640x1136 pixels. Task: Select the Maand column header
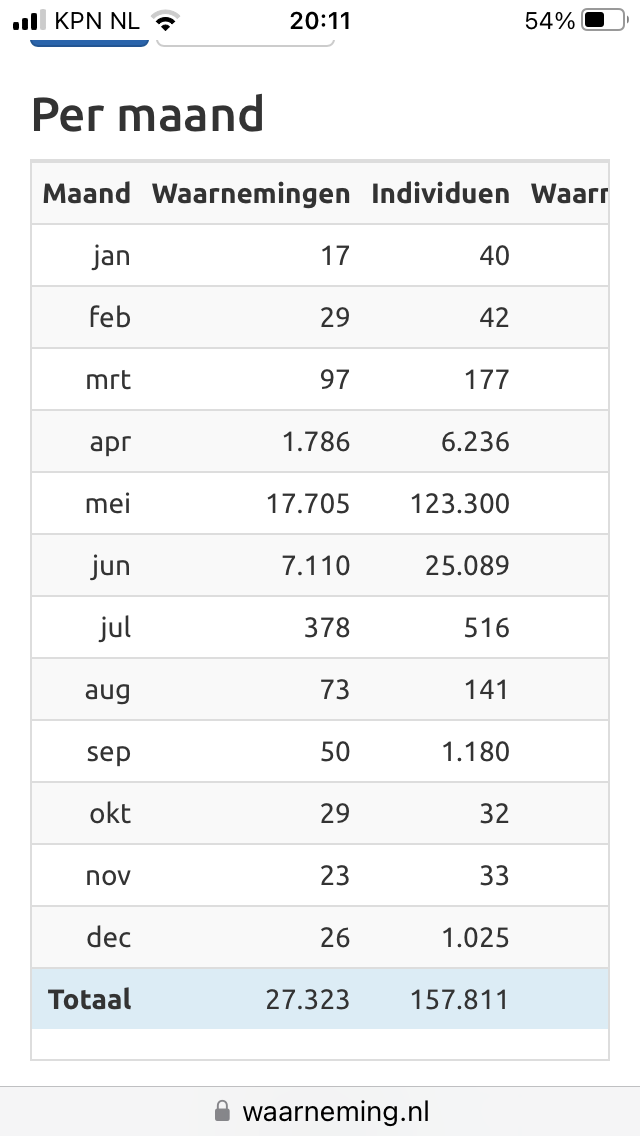point(87,193)
